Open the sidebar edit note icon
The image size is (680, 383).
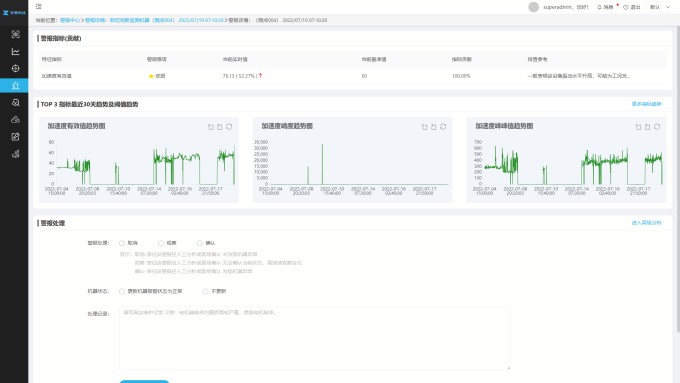click(x=16, y=137)
